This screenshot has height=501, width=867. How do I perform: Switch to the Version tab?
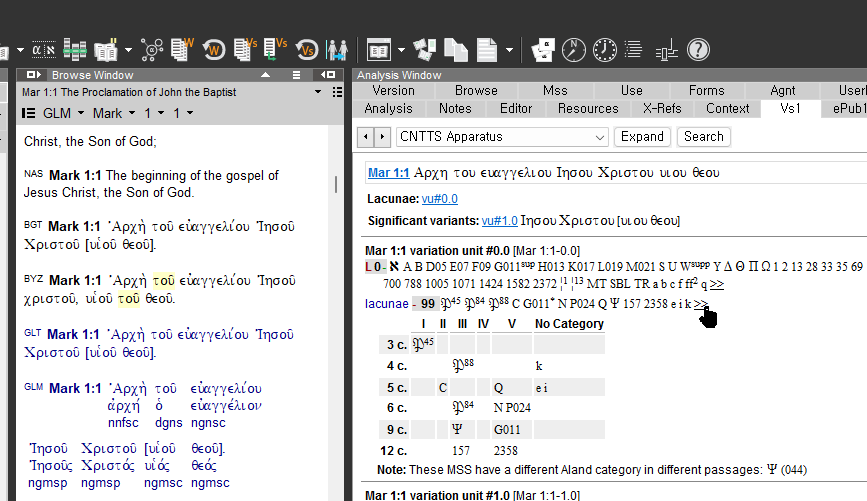tap(393, 91)
